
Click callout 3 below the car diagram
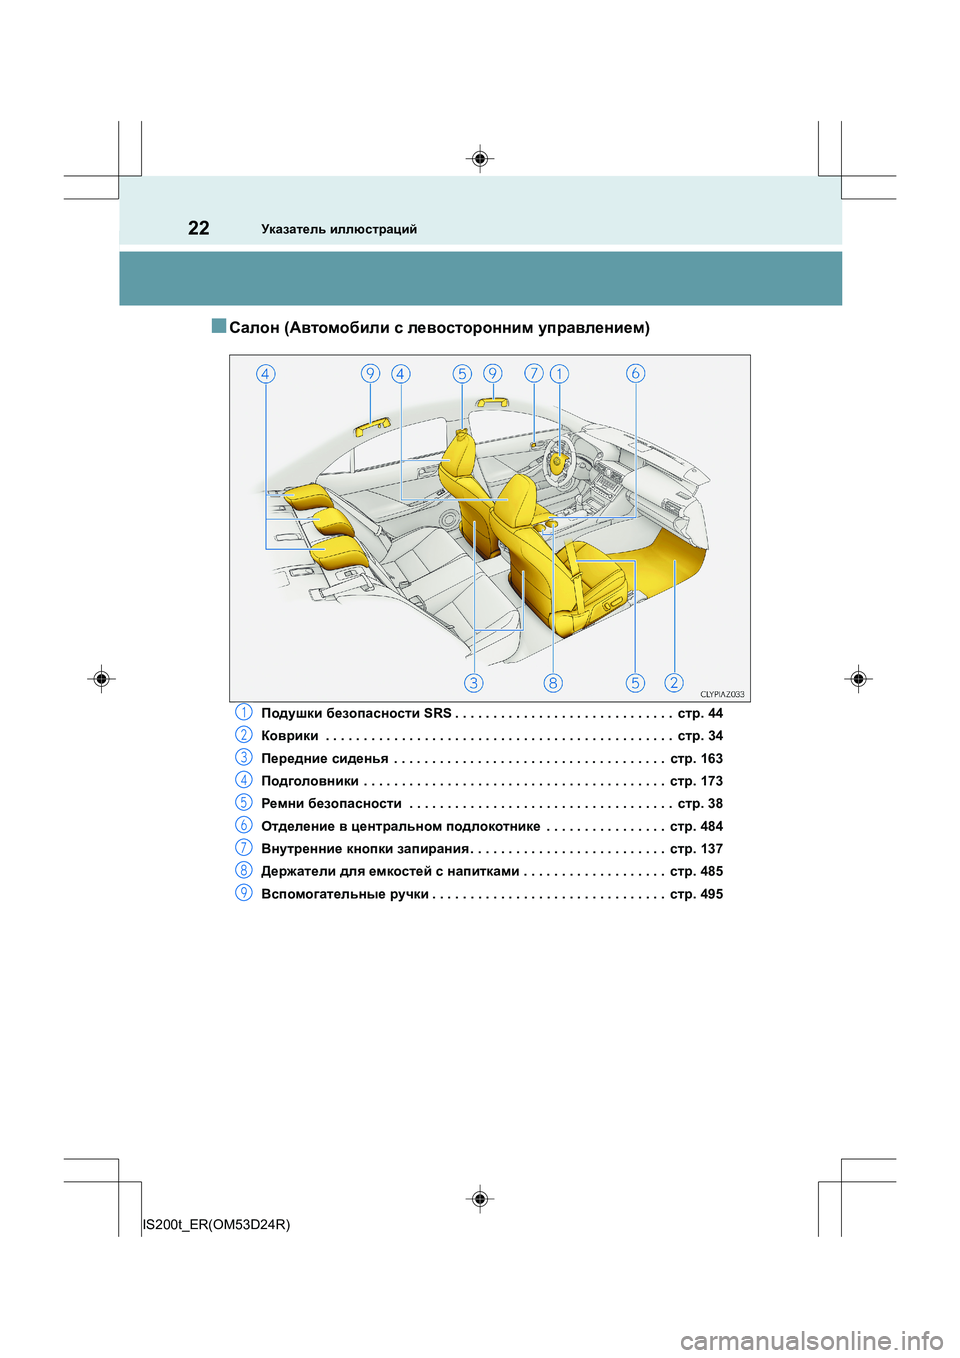pos(473,682)
